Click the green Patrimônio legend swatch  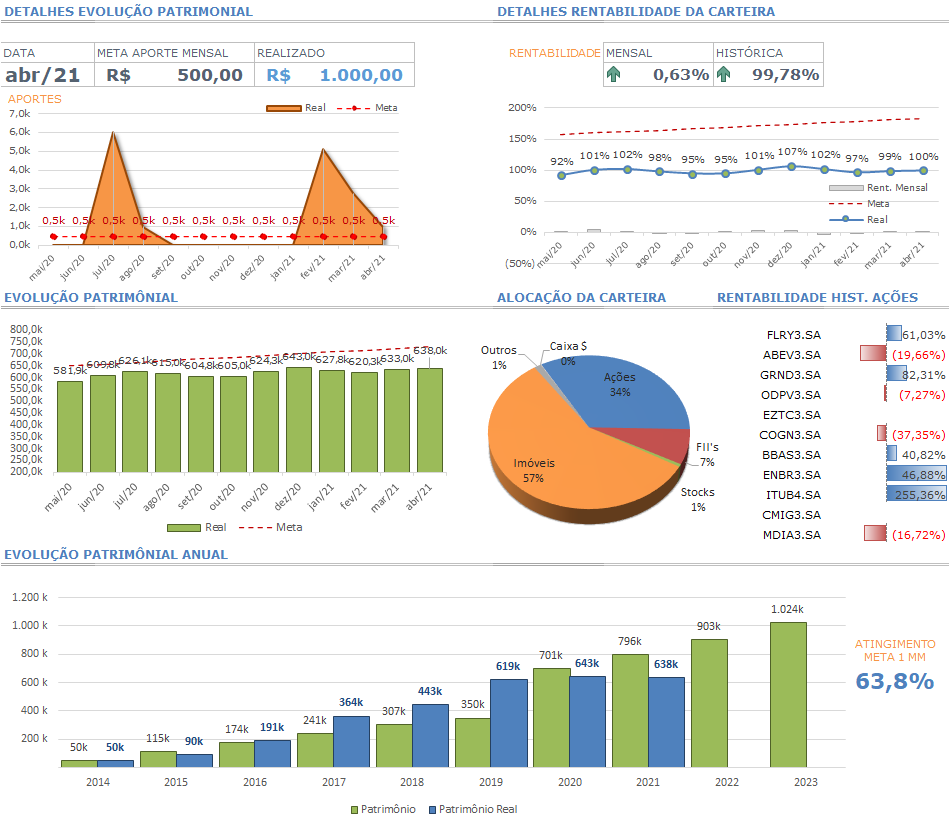(355, 810)
